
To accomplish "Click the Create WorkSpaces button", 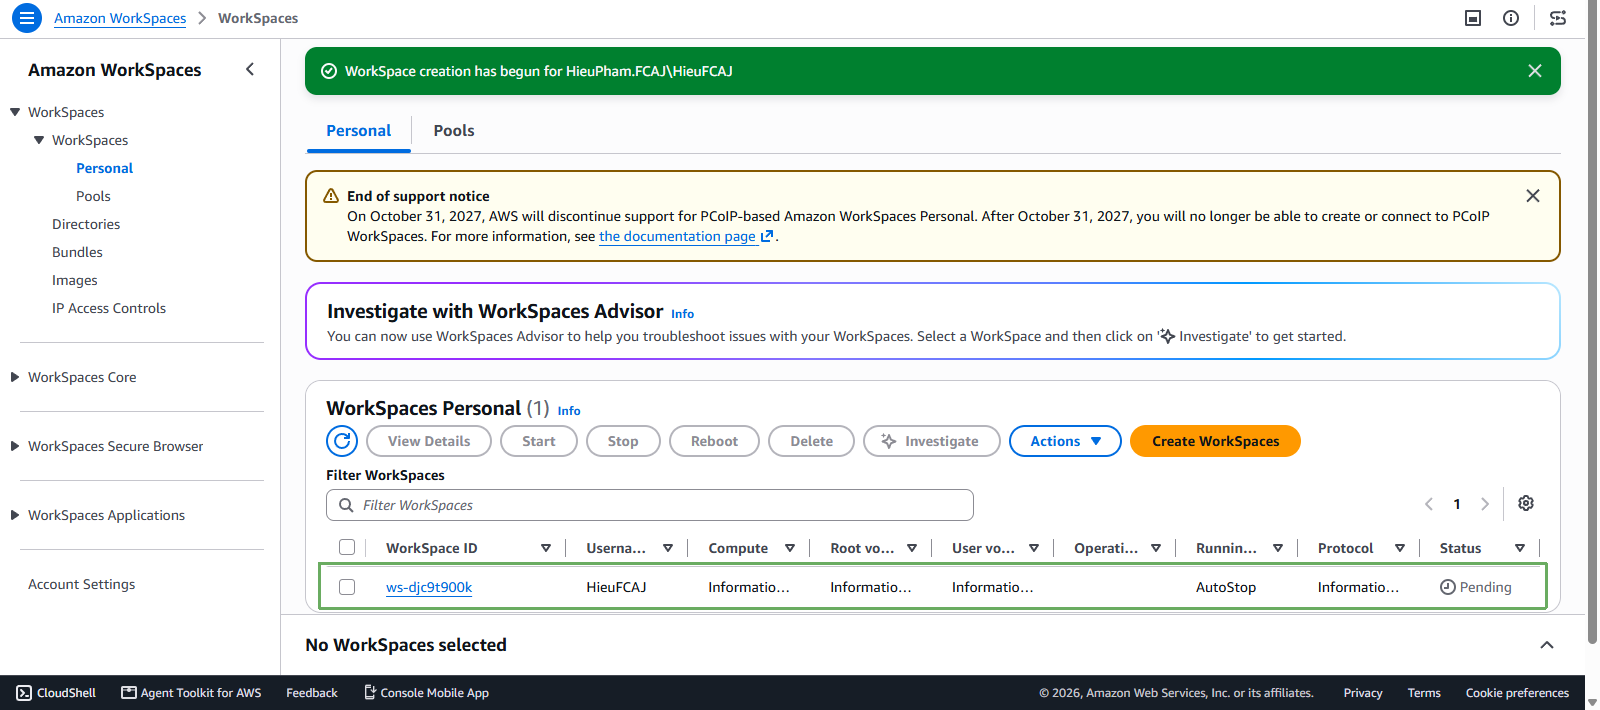I will (x=1215, y=441).
